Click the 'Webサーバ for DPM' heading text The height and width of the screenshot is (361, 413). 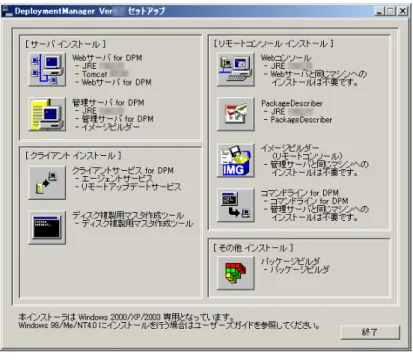107,58
